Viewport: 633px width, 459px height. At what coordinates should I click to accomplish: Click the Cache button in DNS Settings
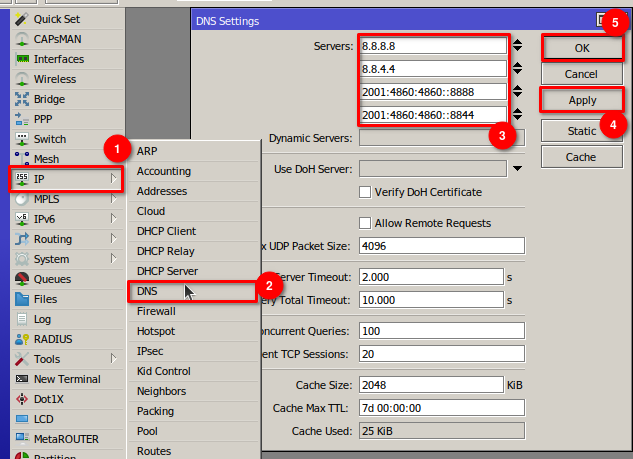(581, 157)
